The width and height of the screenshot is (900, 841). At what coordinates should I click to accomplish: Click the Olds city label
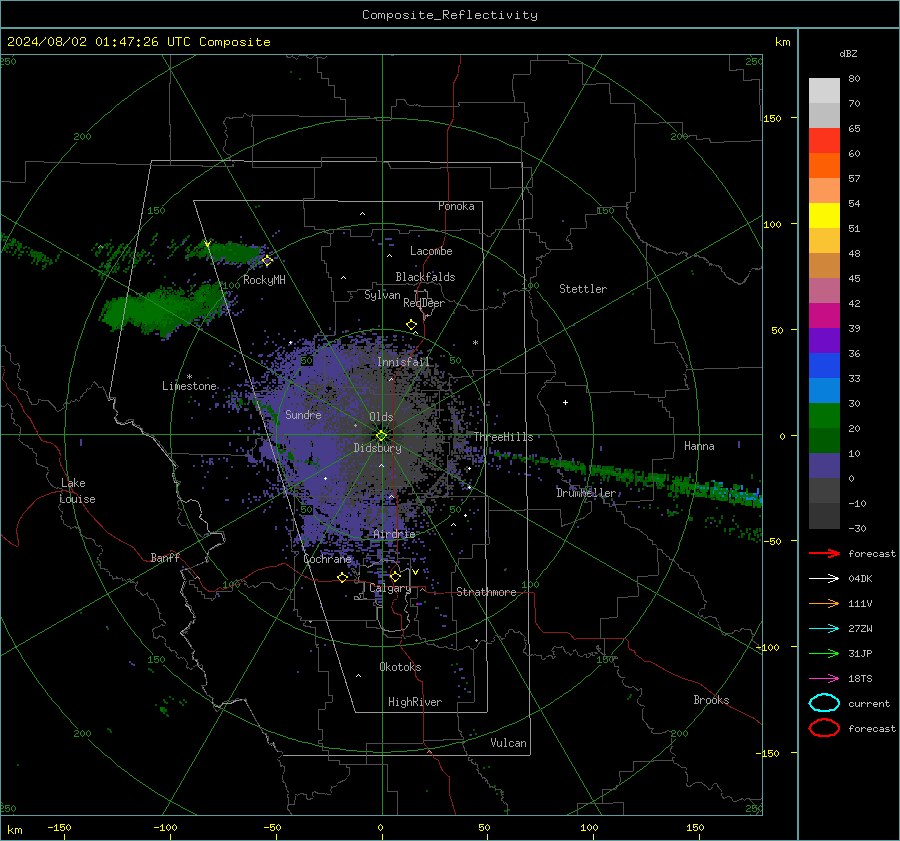tap(381, 417)
